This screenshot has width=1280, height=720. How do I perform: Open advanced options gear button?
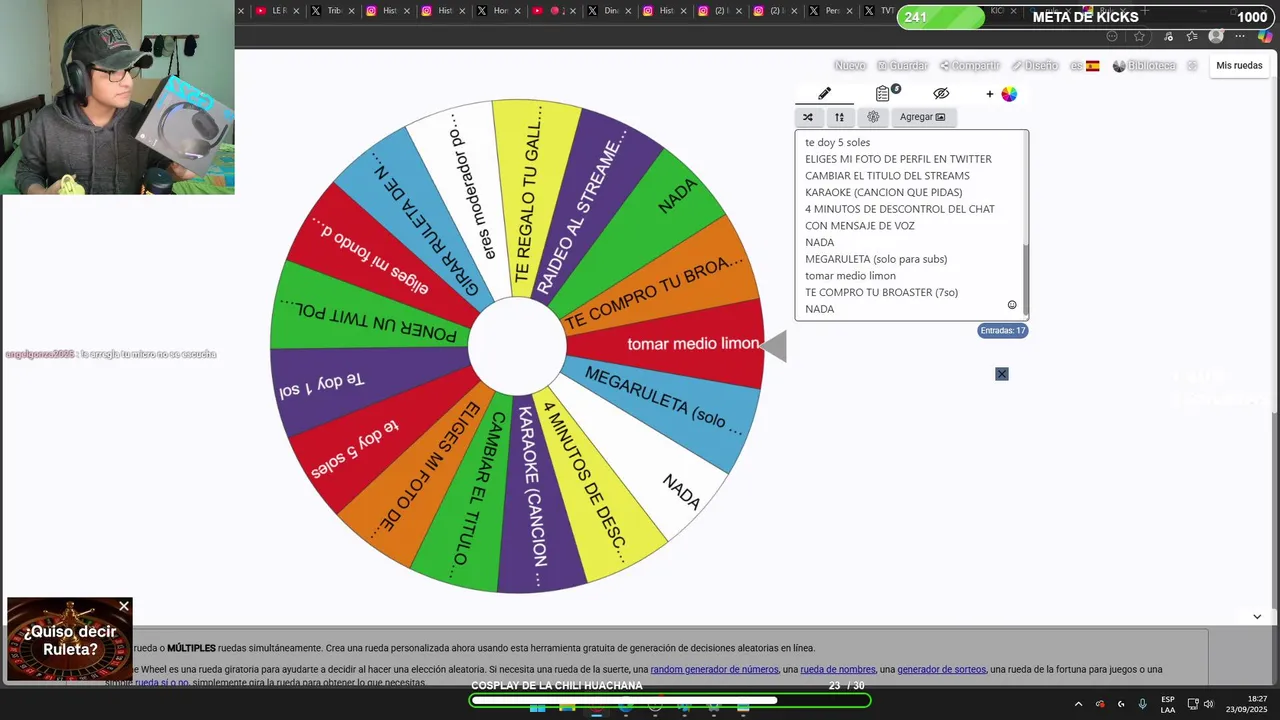(x=873, y=117)
